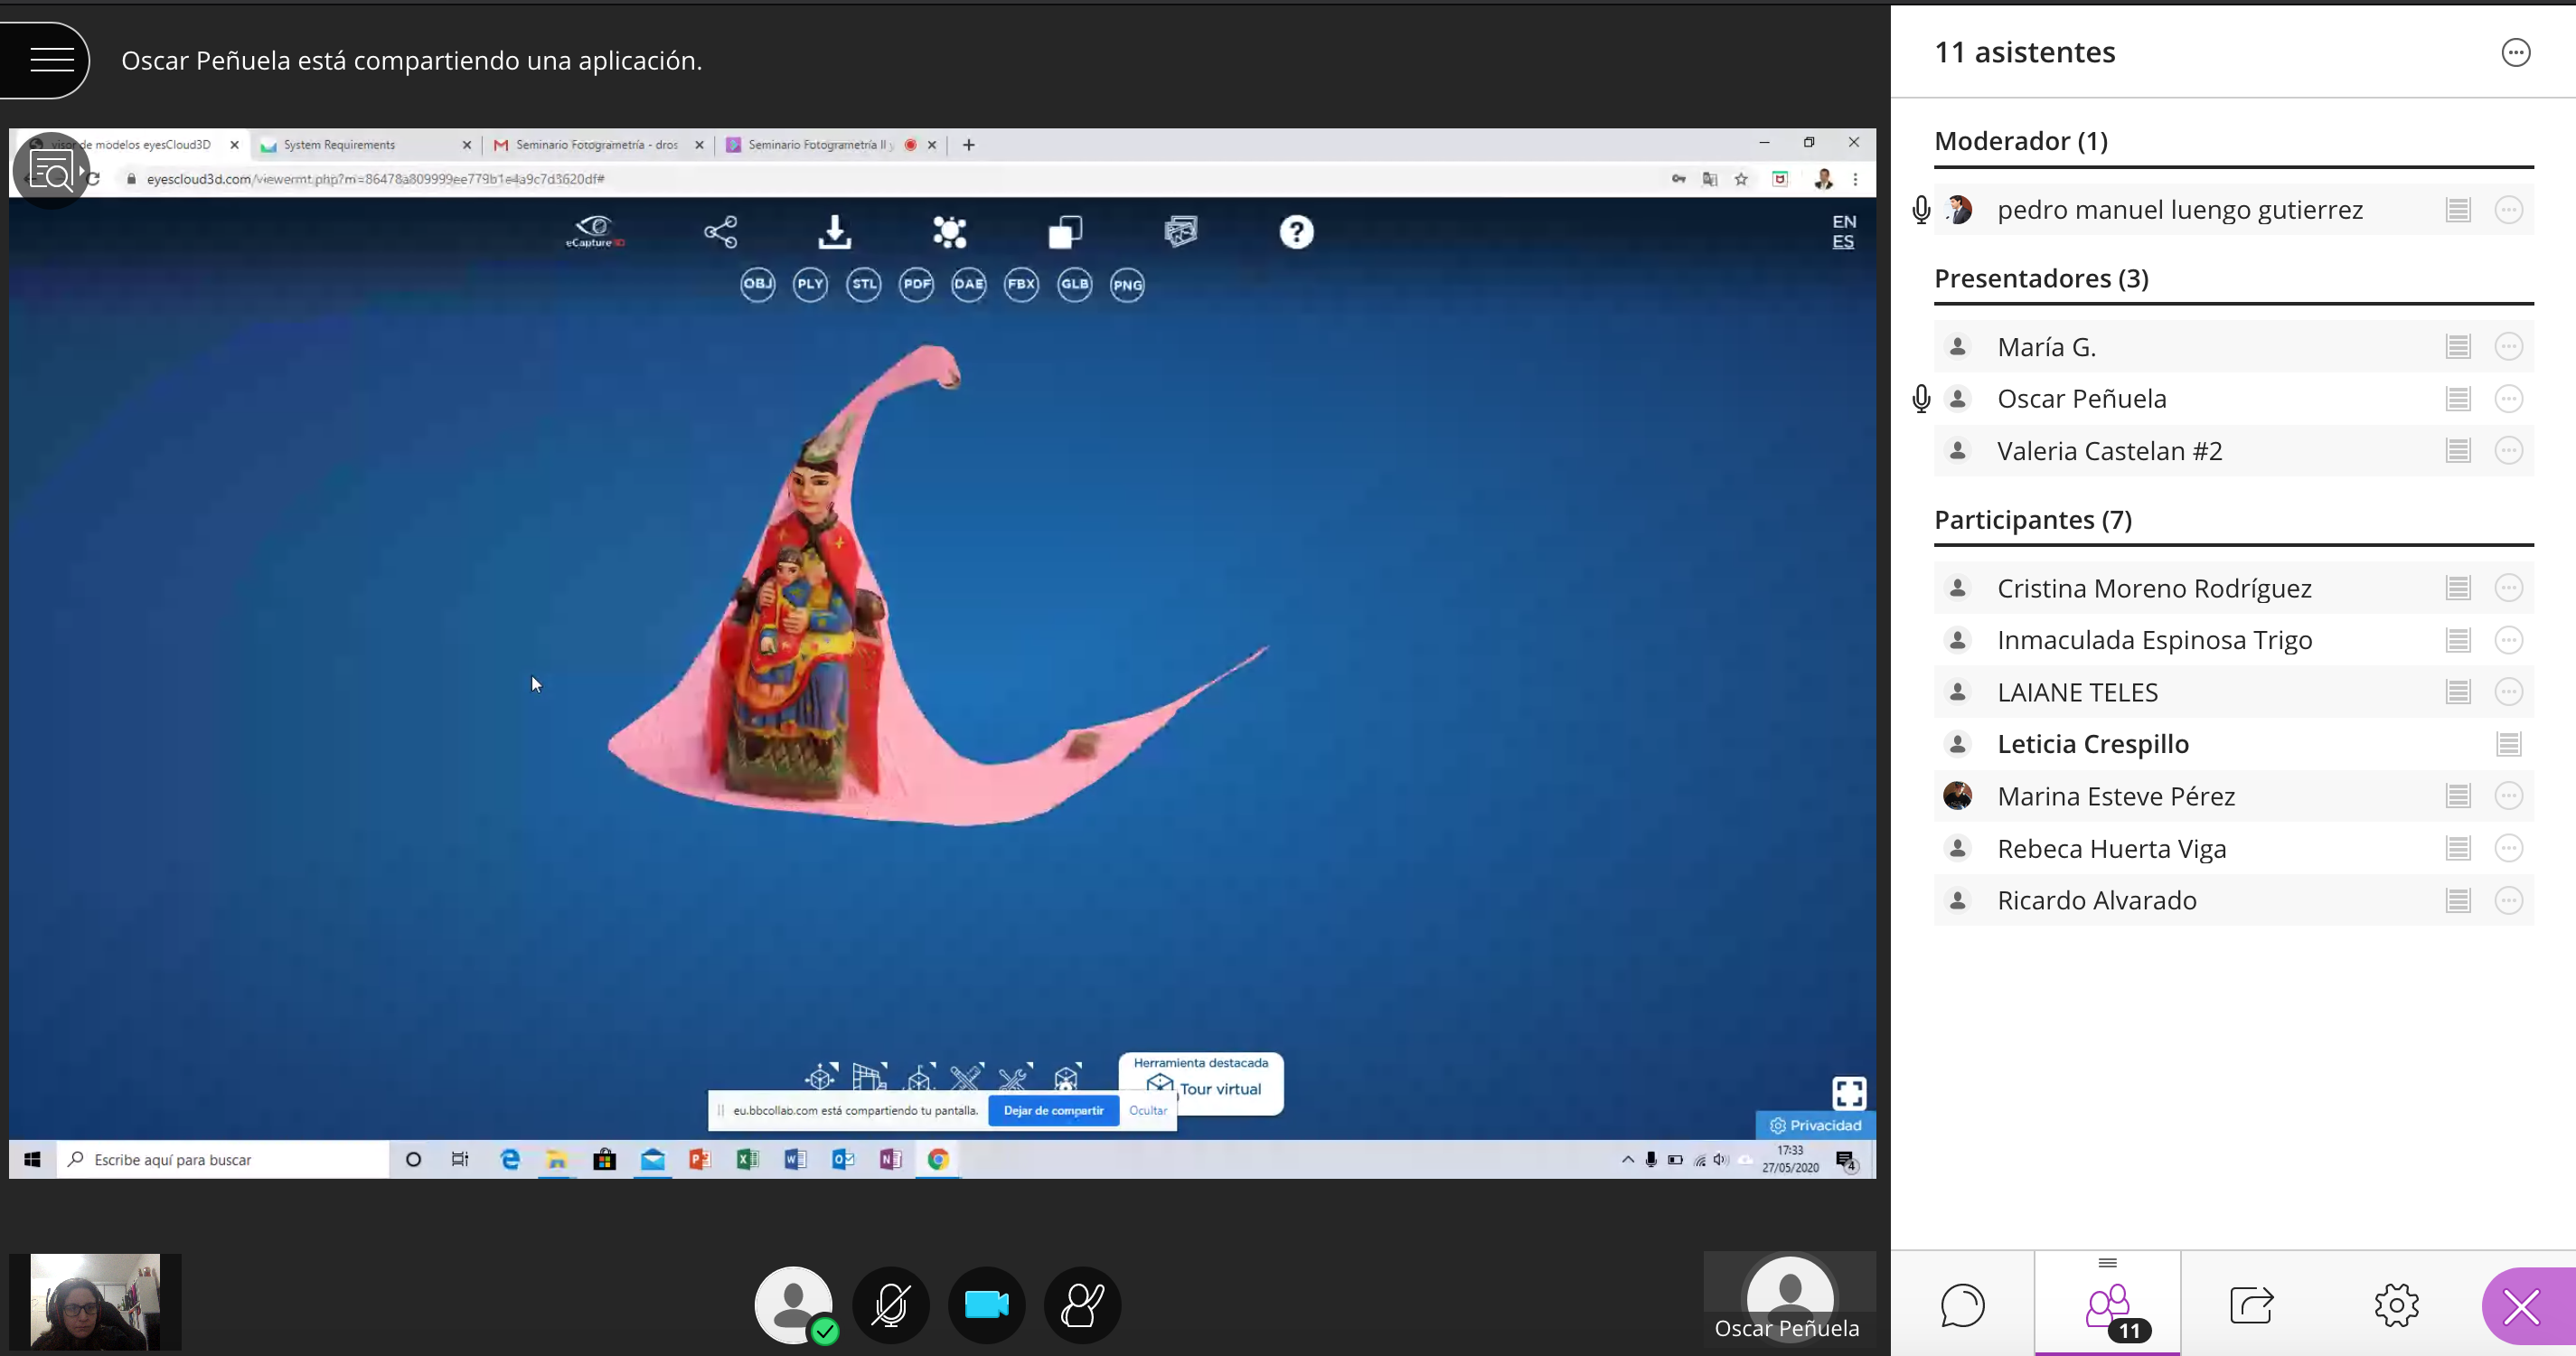Click the download icon in viewer toolbar
Screen dimensions: 2576x1356
[x=834, y=232]
